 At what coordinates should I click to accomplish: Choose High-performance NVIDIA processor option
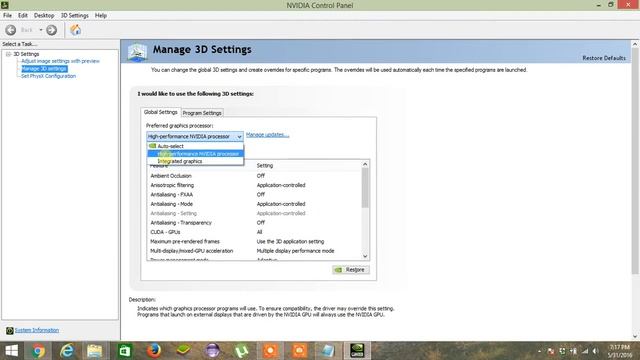coord(195,154)
